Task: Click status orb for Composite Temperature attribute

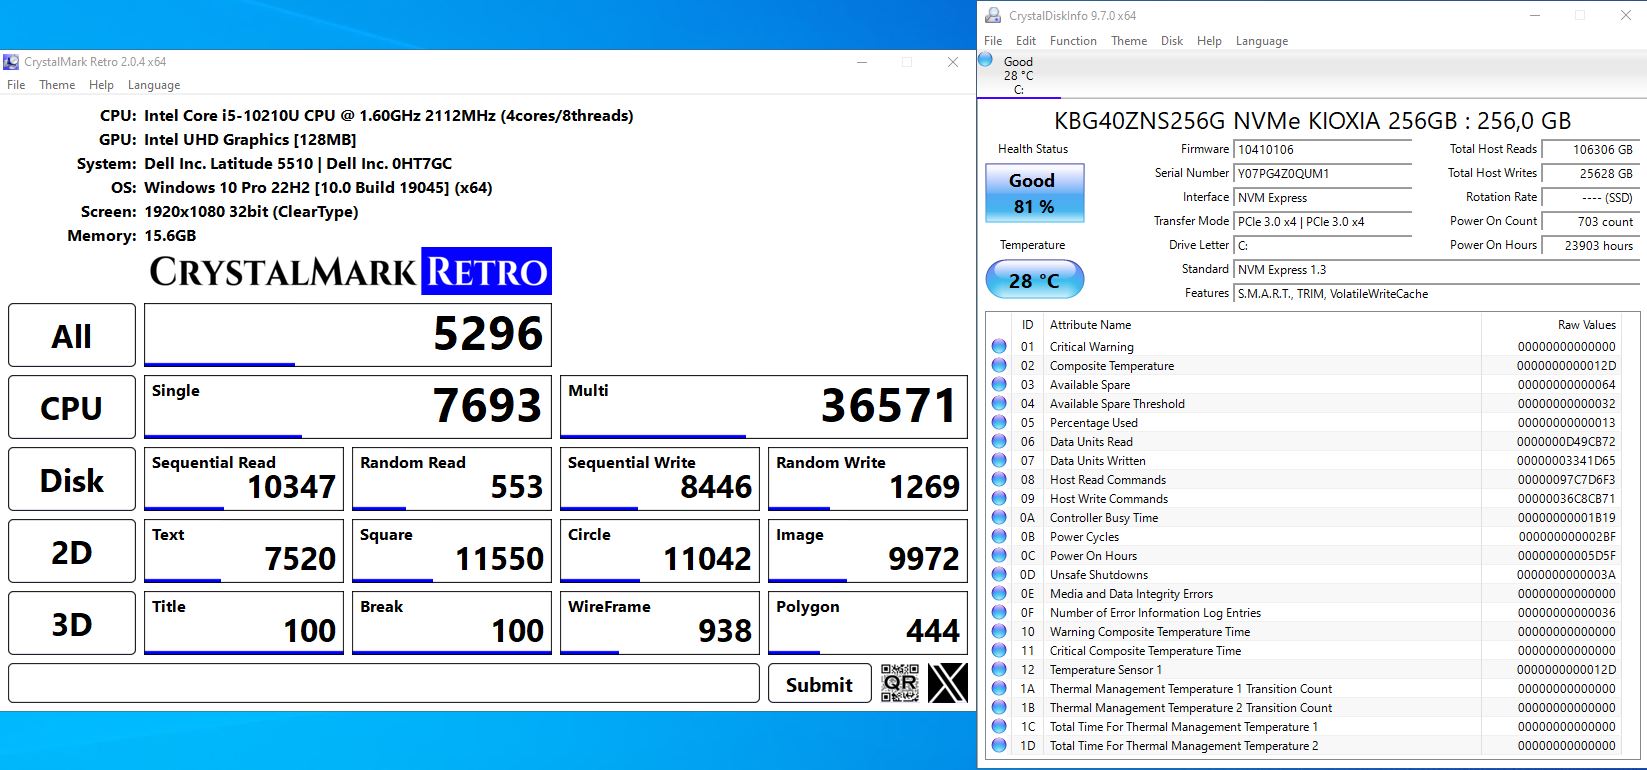Action: 999,365
